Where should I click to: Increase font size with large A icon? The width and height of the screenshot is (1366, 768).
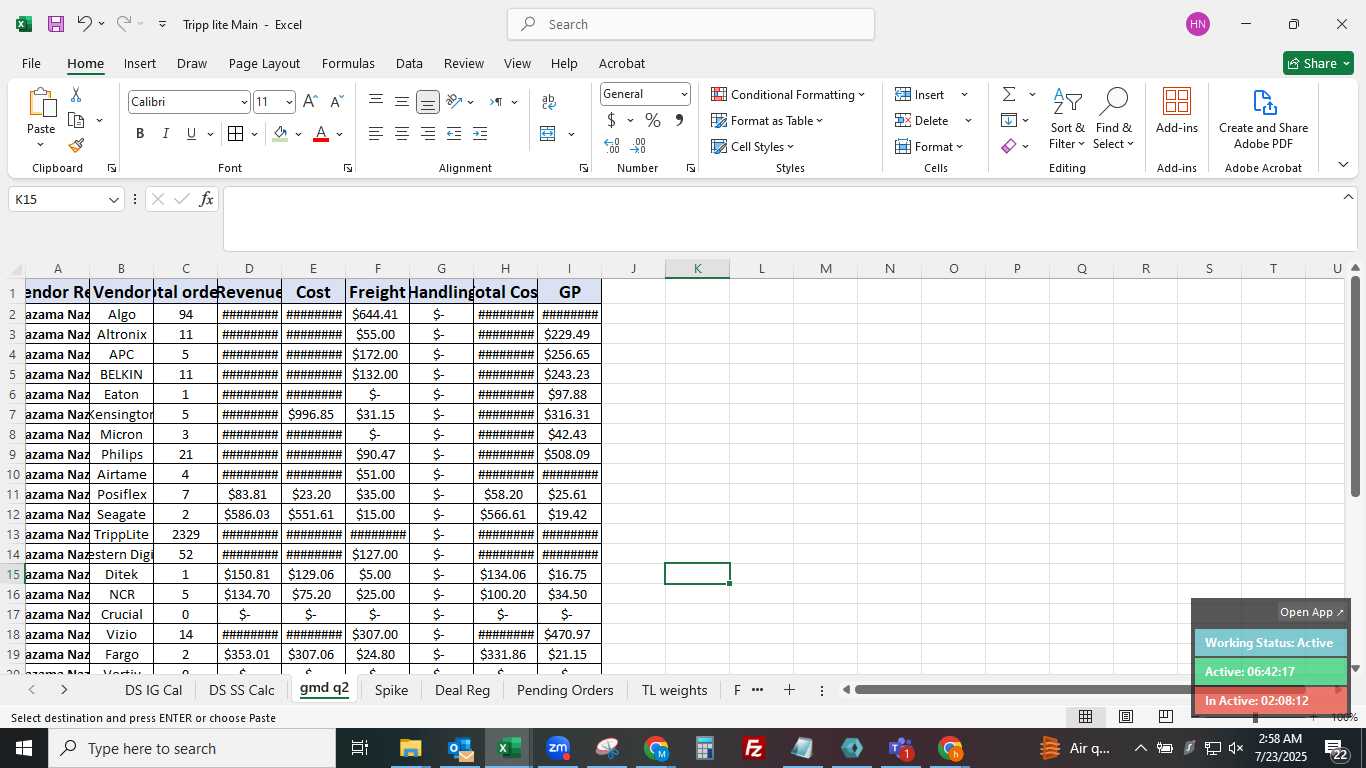[310, 102]
